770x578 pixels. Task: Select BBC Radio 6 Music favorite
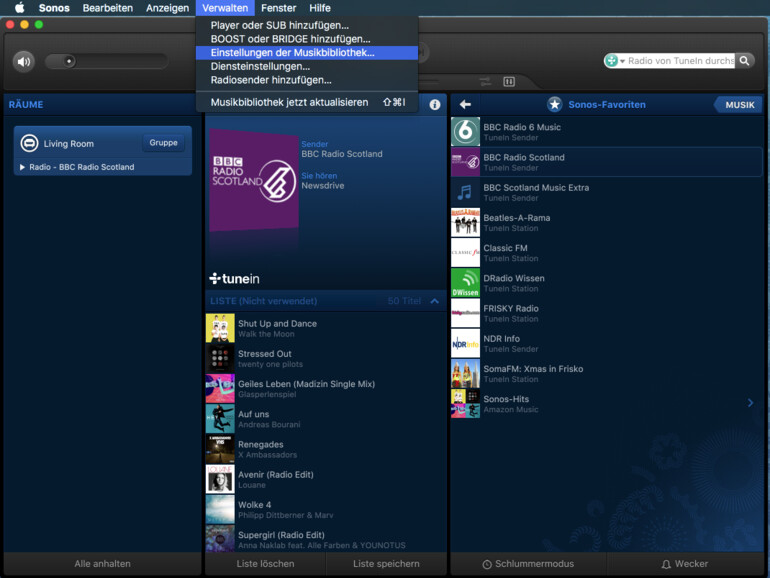click(606, 132)
